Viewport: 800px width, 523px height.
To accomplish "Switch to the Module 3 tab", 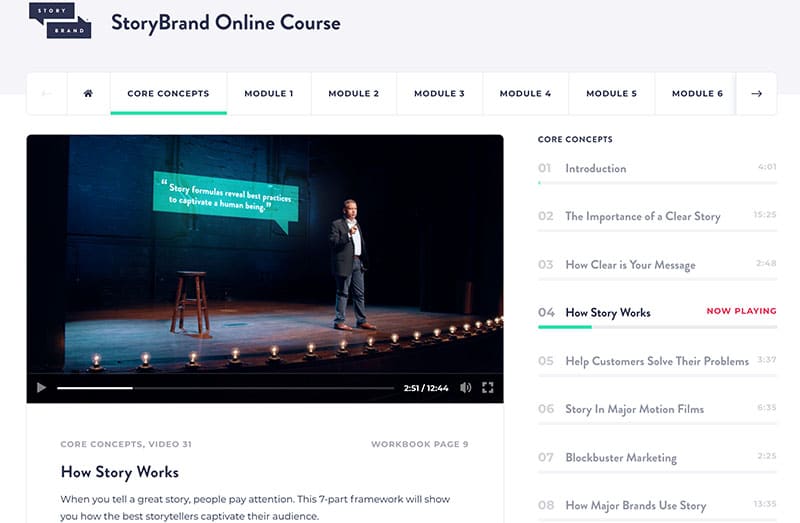I will pos(439,93).
